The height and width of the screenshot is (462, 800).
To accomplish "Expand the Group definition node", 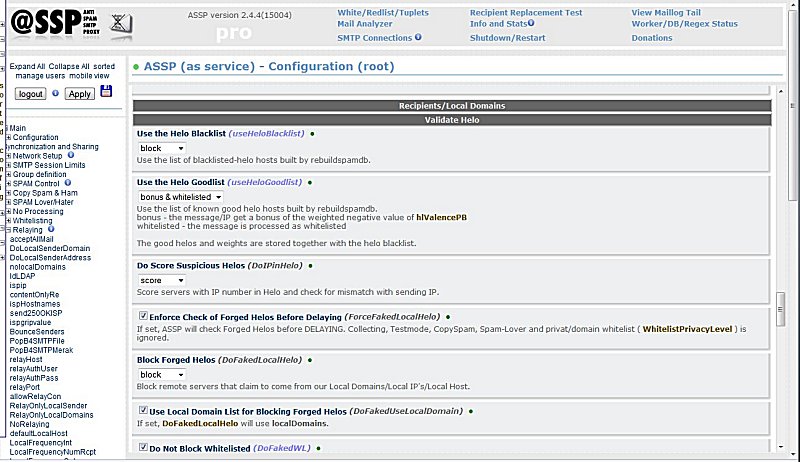I will [9, 174].
